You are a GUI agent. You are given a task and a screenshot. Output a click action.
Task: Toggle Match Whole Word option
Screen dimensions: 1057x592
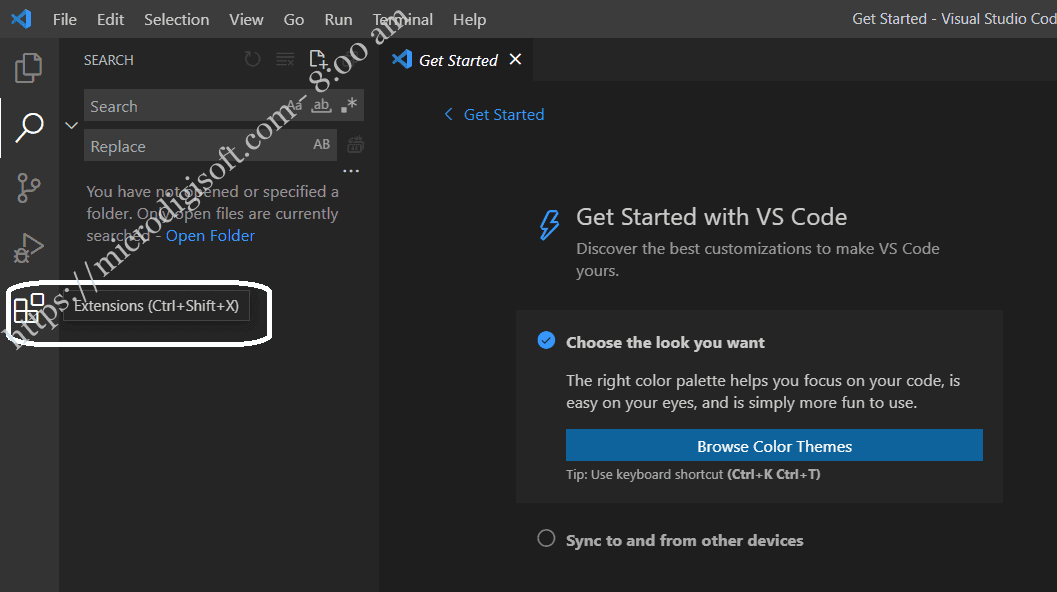[322, 105]
